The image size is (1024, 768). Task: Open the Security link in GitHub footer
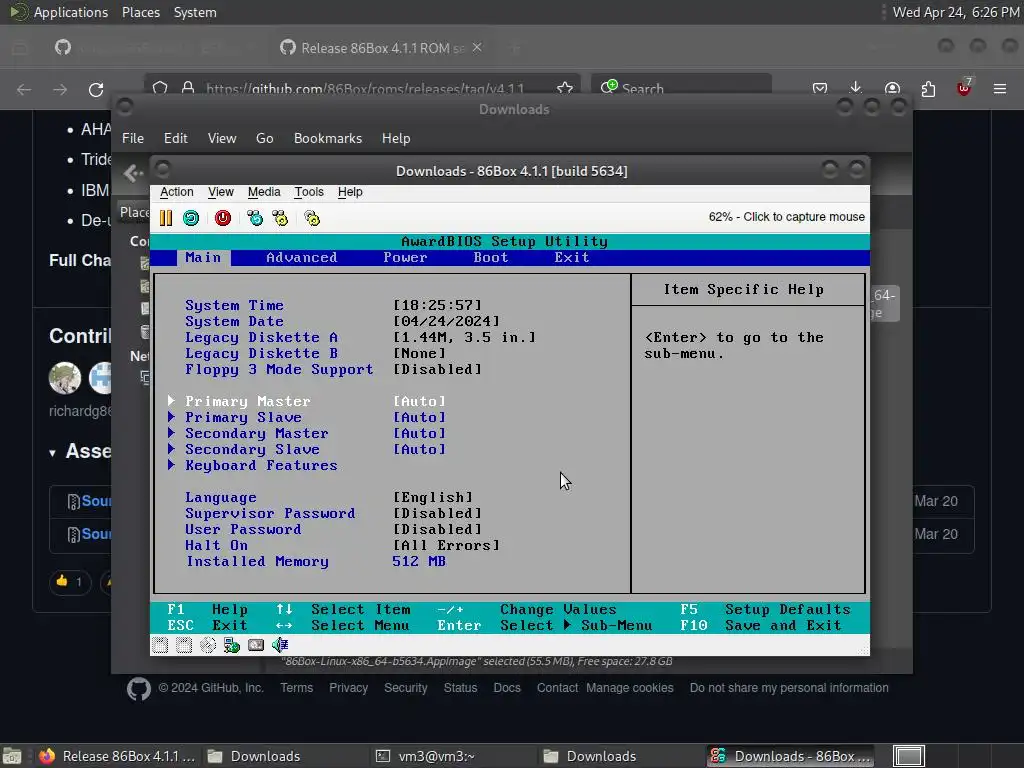(x=406, y=688)
